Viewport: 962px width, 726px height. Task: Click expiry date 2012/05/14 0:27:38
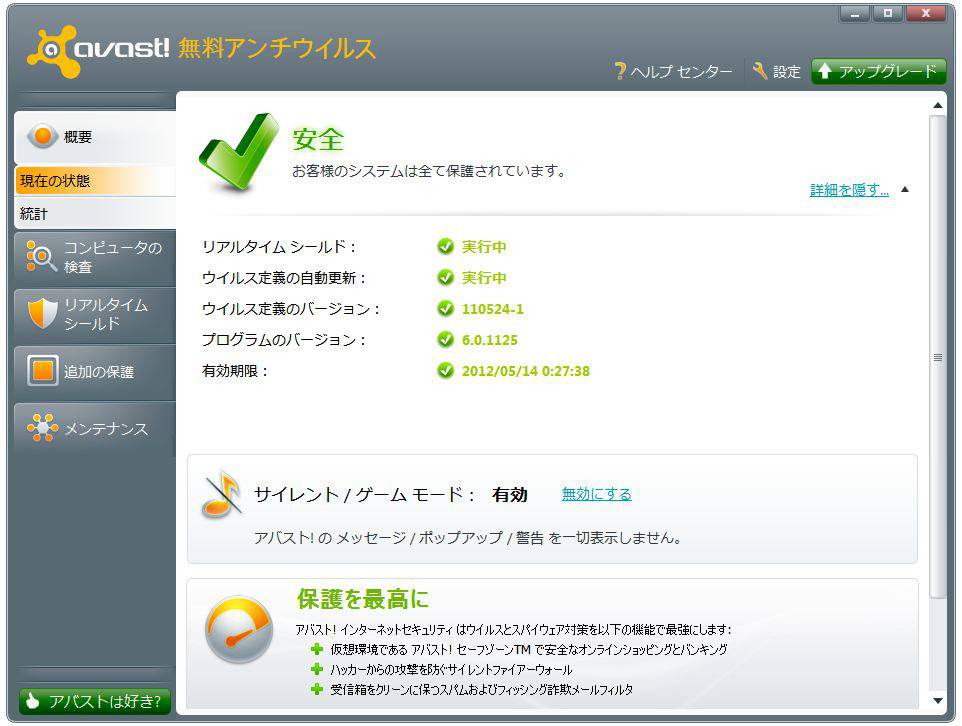[x=526, y=371]
